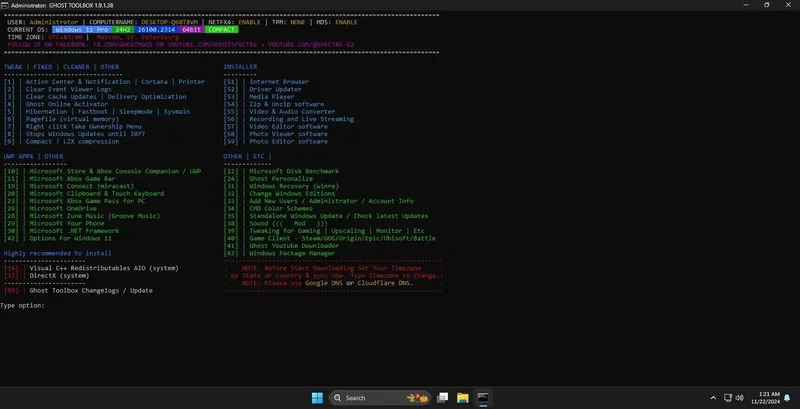Click option [28] Microsoft Zune Music
The image size is (800, 409).
82,216
